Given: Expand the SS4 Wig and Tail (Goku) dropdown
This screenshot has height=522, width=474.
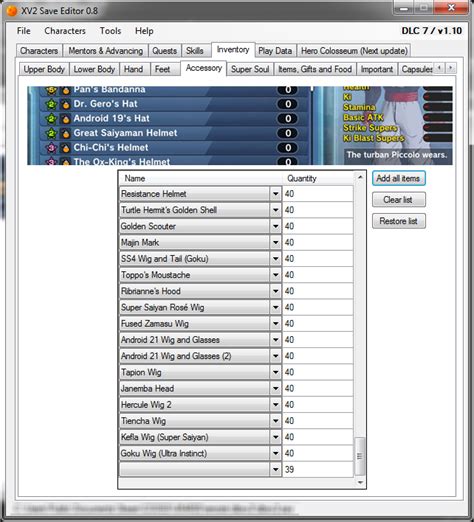Looking at the screenshot, I should [275, 259].
